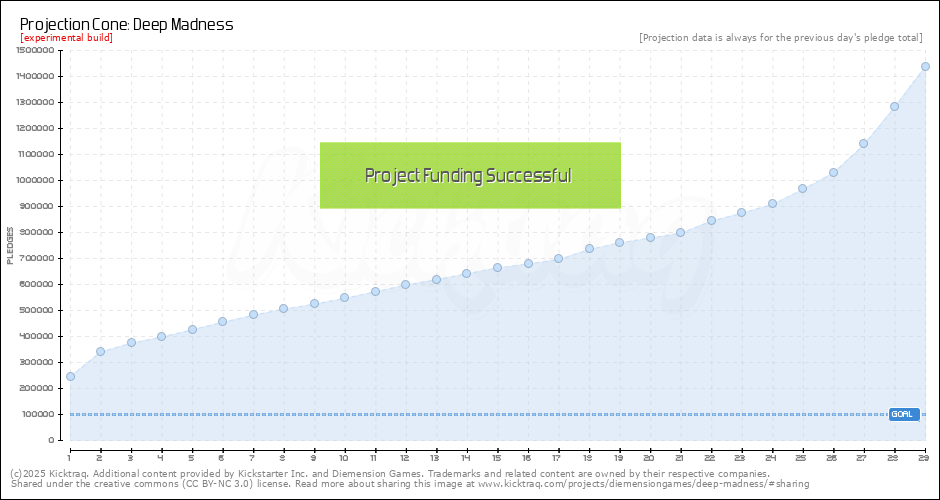Screen dimensions: 940x500
Task: Click the 100000 y-axis label
Action: [37, 414]
